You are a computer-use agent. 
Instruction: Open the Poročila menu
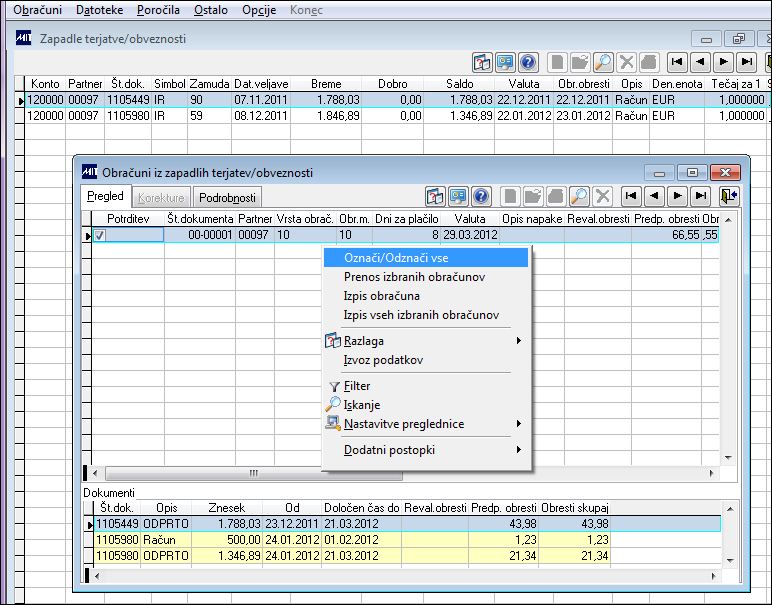(159, 10)
